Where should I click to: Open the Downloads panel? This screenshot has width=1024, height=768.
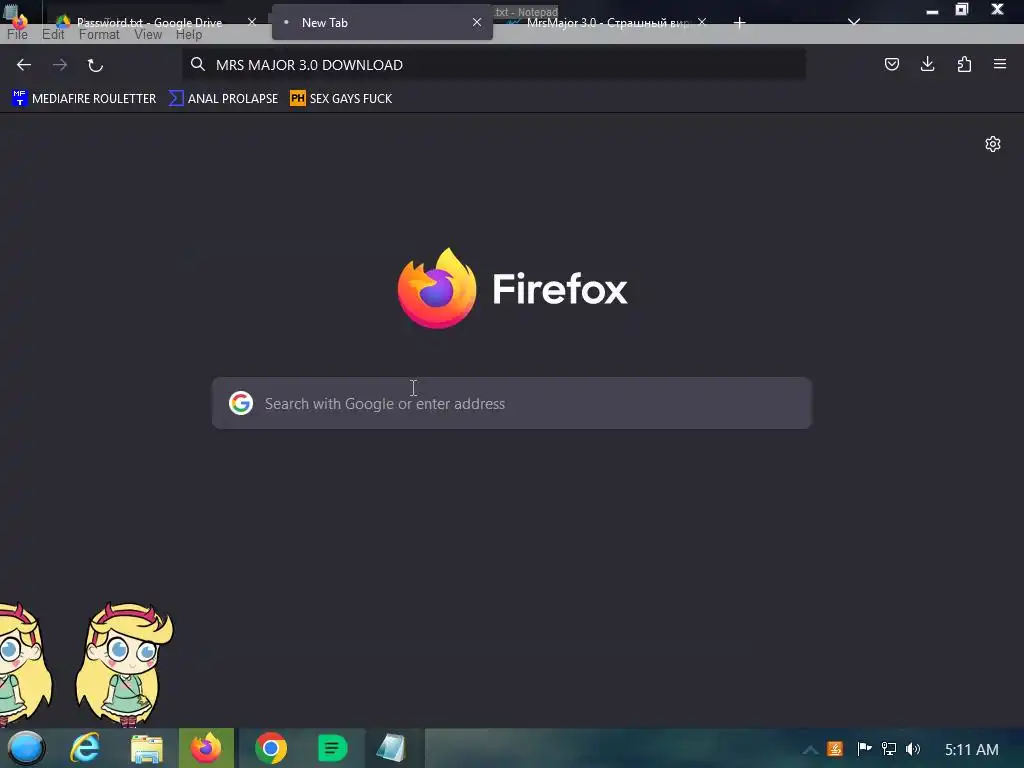[927, 64]
